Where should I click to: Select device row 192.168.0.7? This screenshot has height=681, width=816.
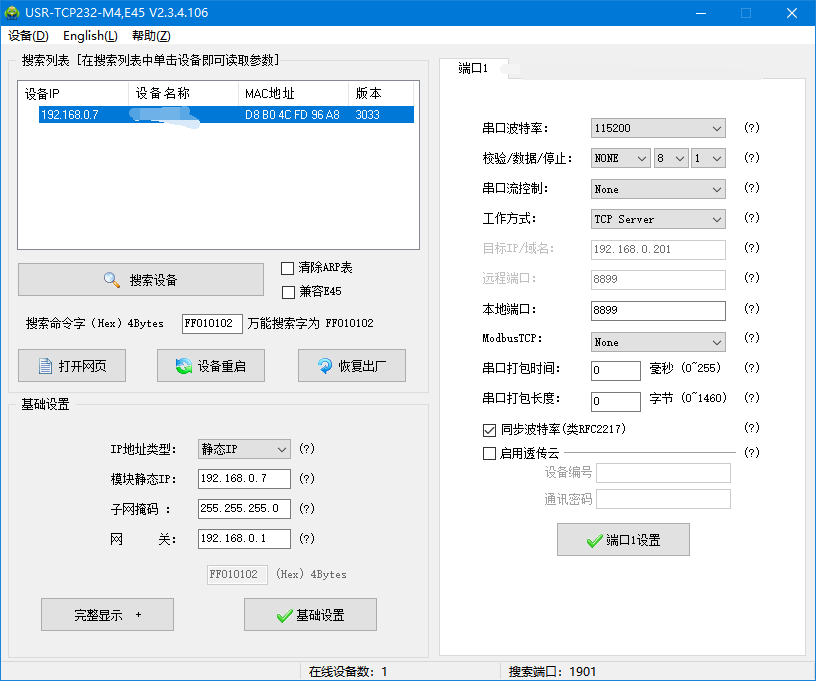click(216, 115)
